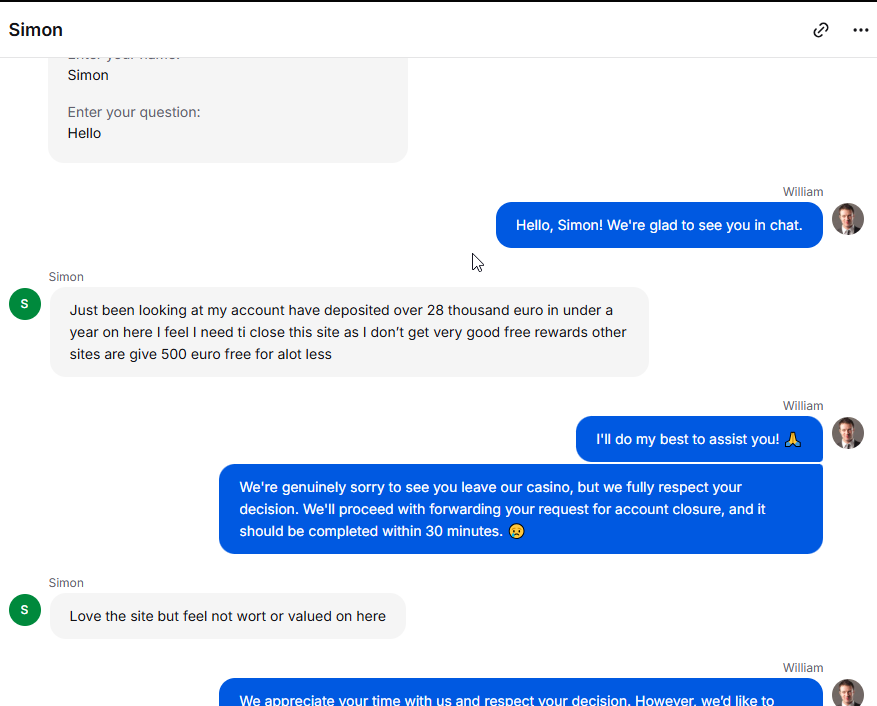Click William's avatar beside "I'll do my best" message
Viewport: 877px width, 706px height.
(847, 433)
